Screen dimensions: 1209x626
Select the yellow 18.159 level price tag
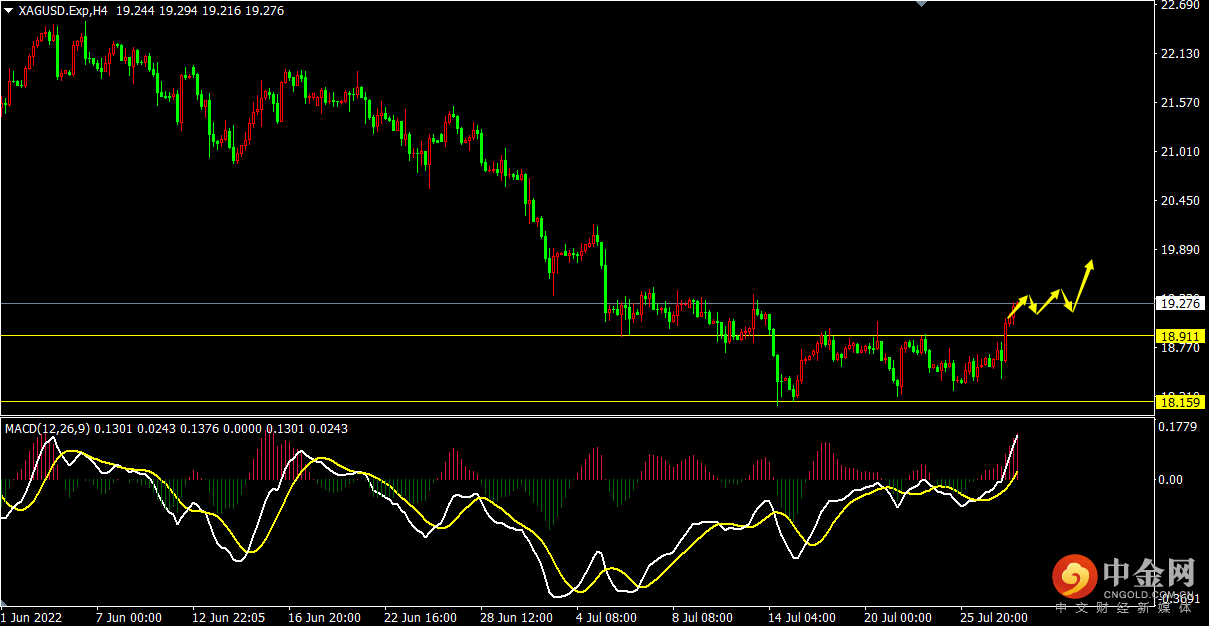pos(1180,402)
